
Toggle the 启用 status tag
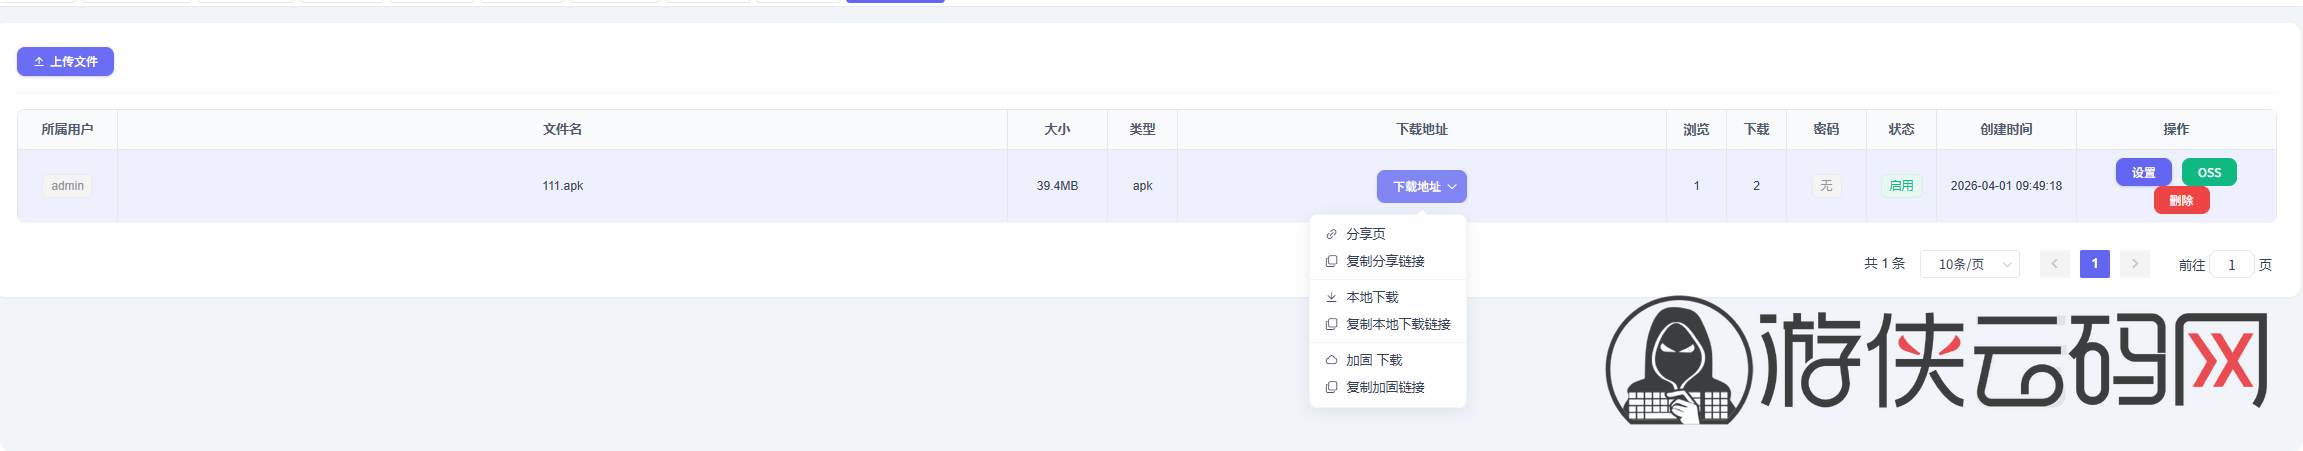pos(1901,186)
